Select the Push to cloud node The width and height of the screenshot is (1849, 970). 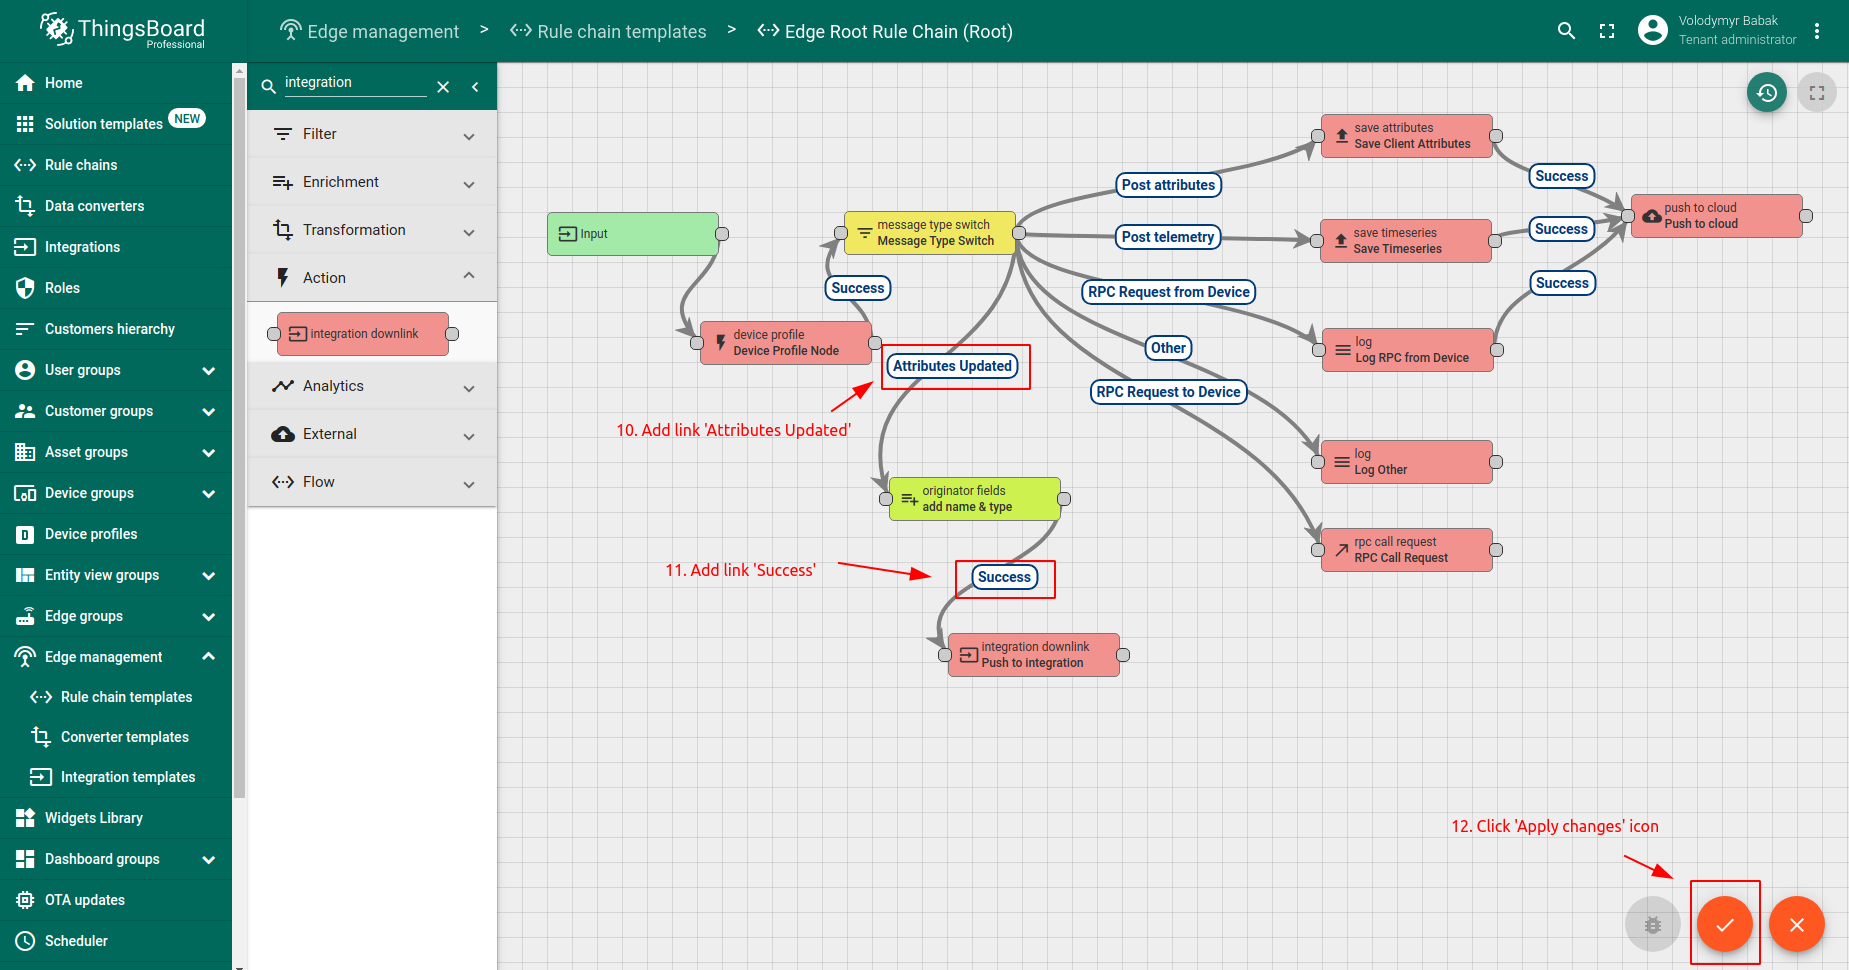coord(1717,216)
